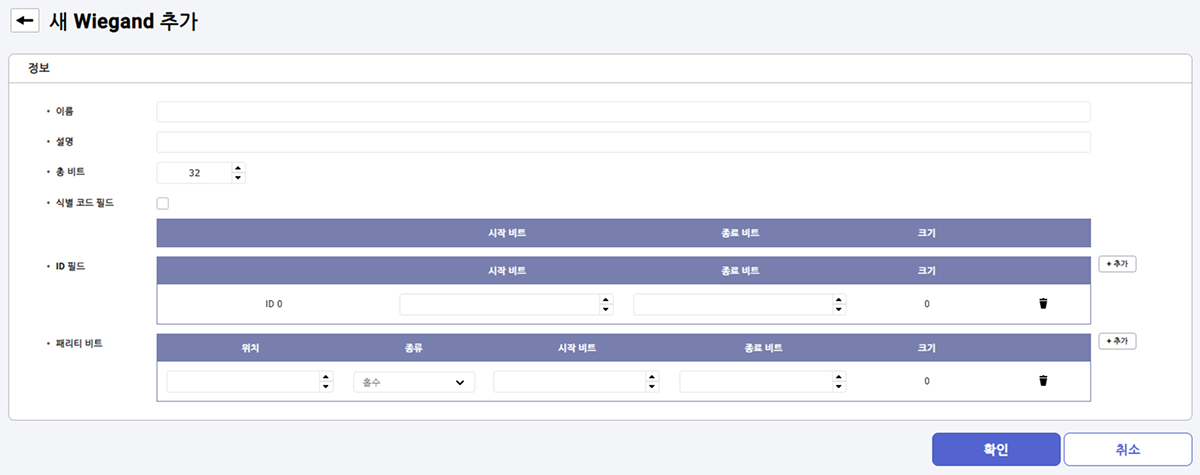1200x475 pixels.
Task: Cancel with the 취소 button
Action: pos(1127,450)
